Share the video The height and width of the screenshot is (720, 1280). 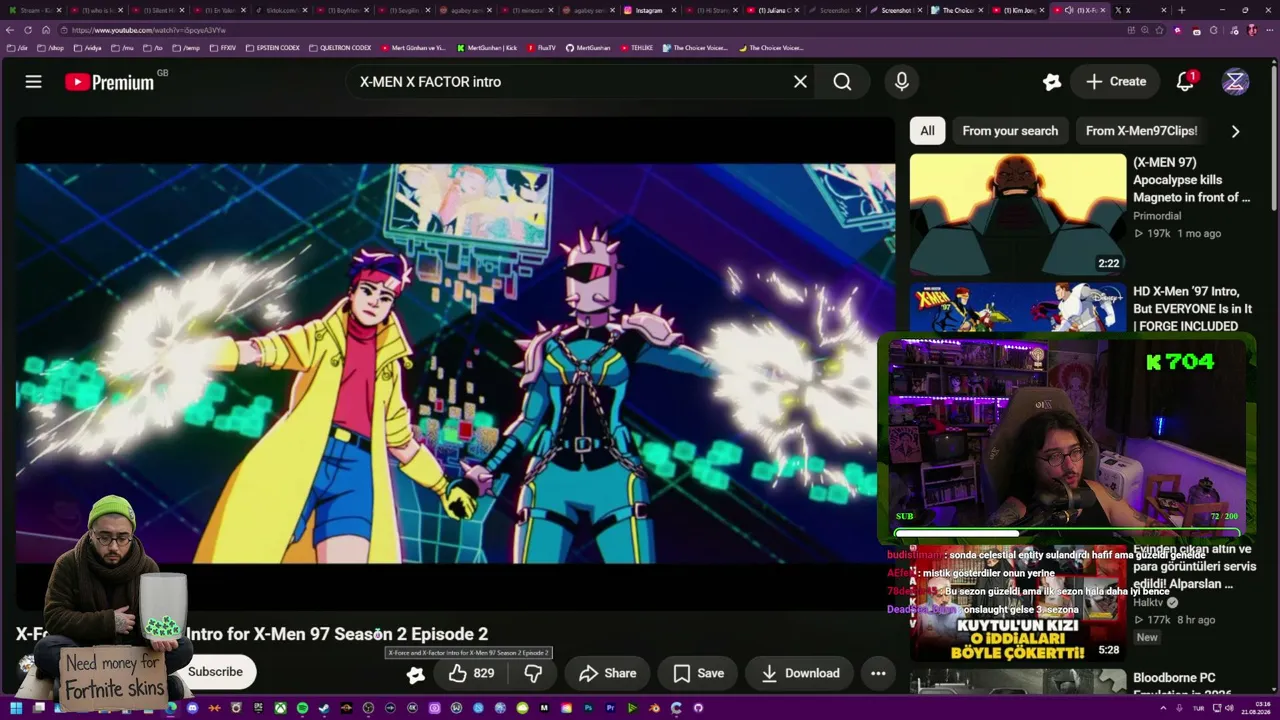608,674
